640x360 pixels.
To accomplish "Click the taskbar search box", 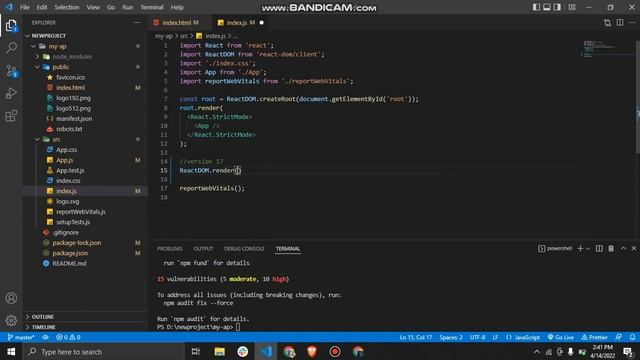I will click(104, 351).
